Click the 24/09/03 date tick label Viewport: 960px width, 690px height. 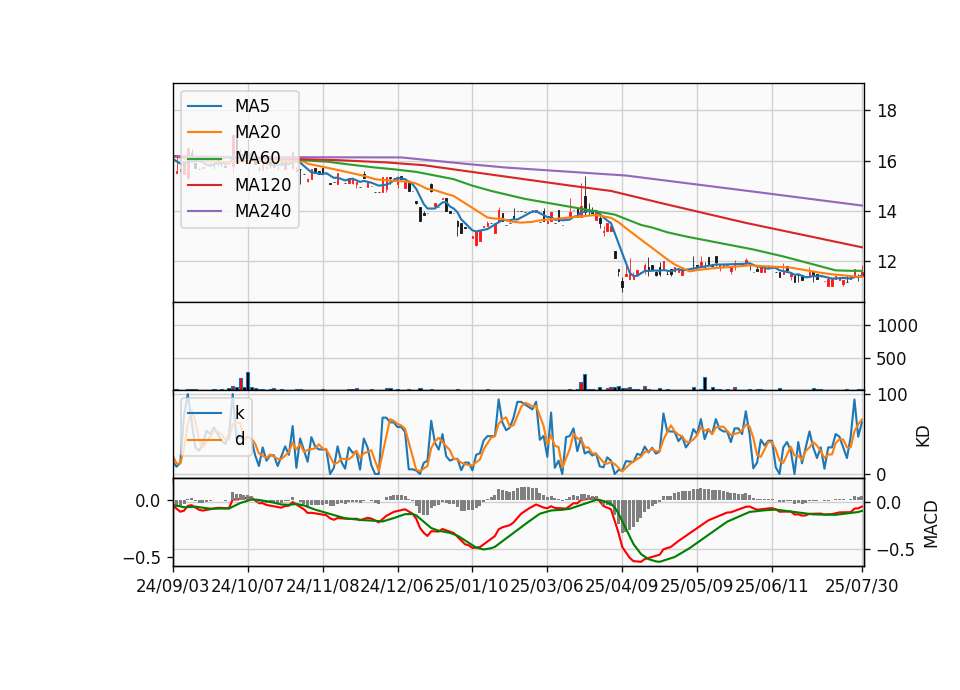173,586
